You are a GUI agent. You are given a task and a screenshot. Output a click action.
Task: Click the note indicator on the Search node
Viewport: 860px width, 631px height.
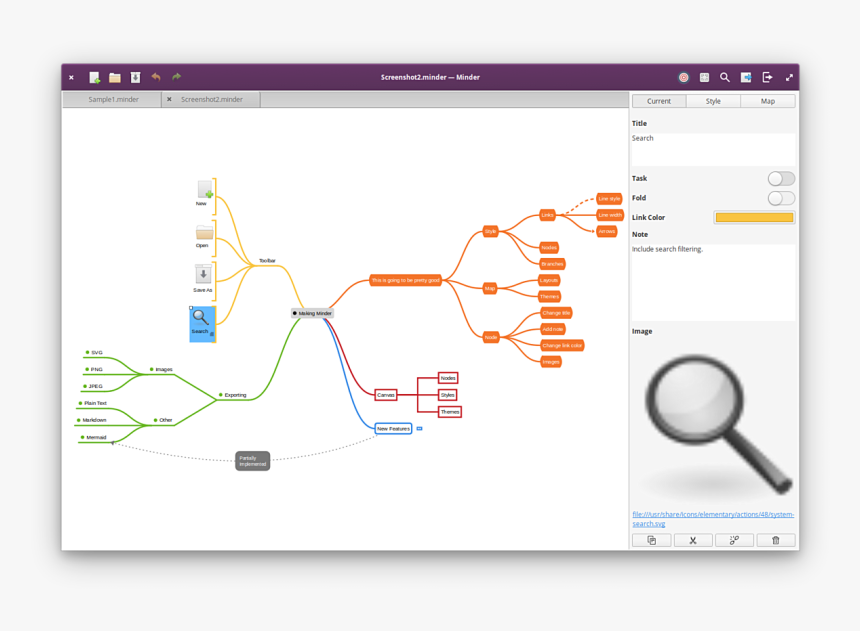(212, 334)
